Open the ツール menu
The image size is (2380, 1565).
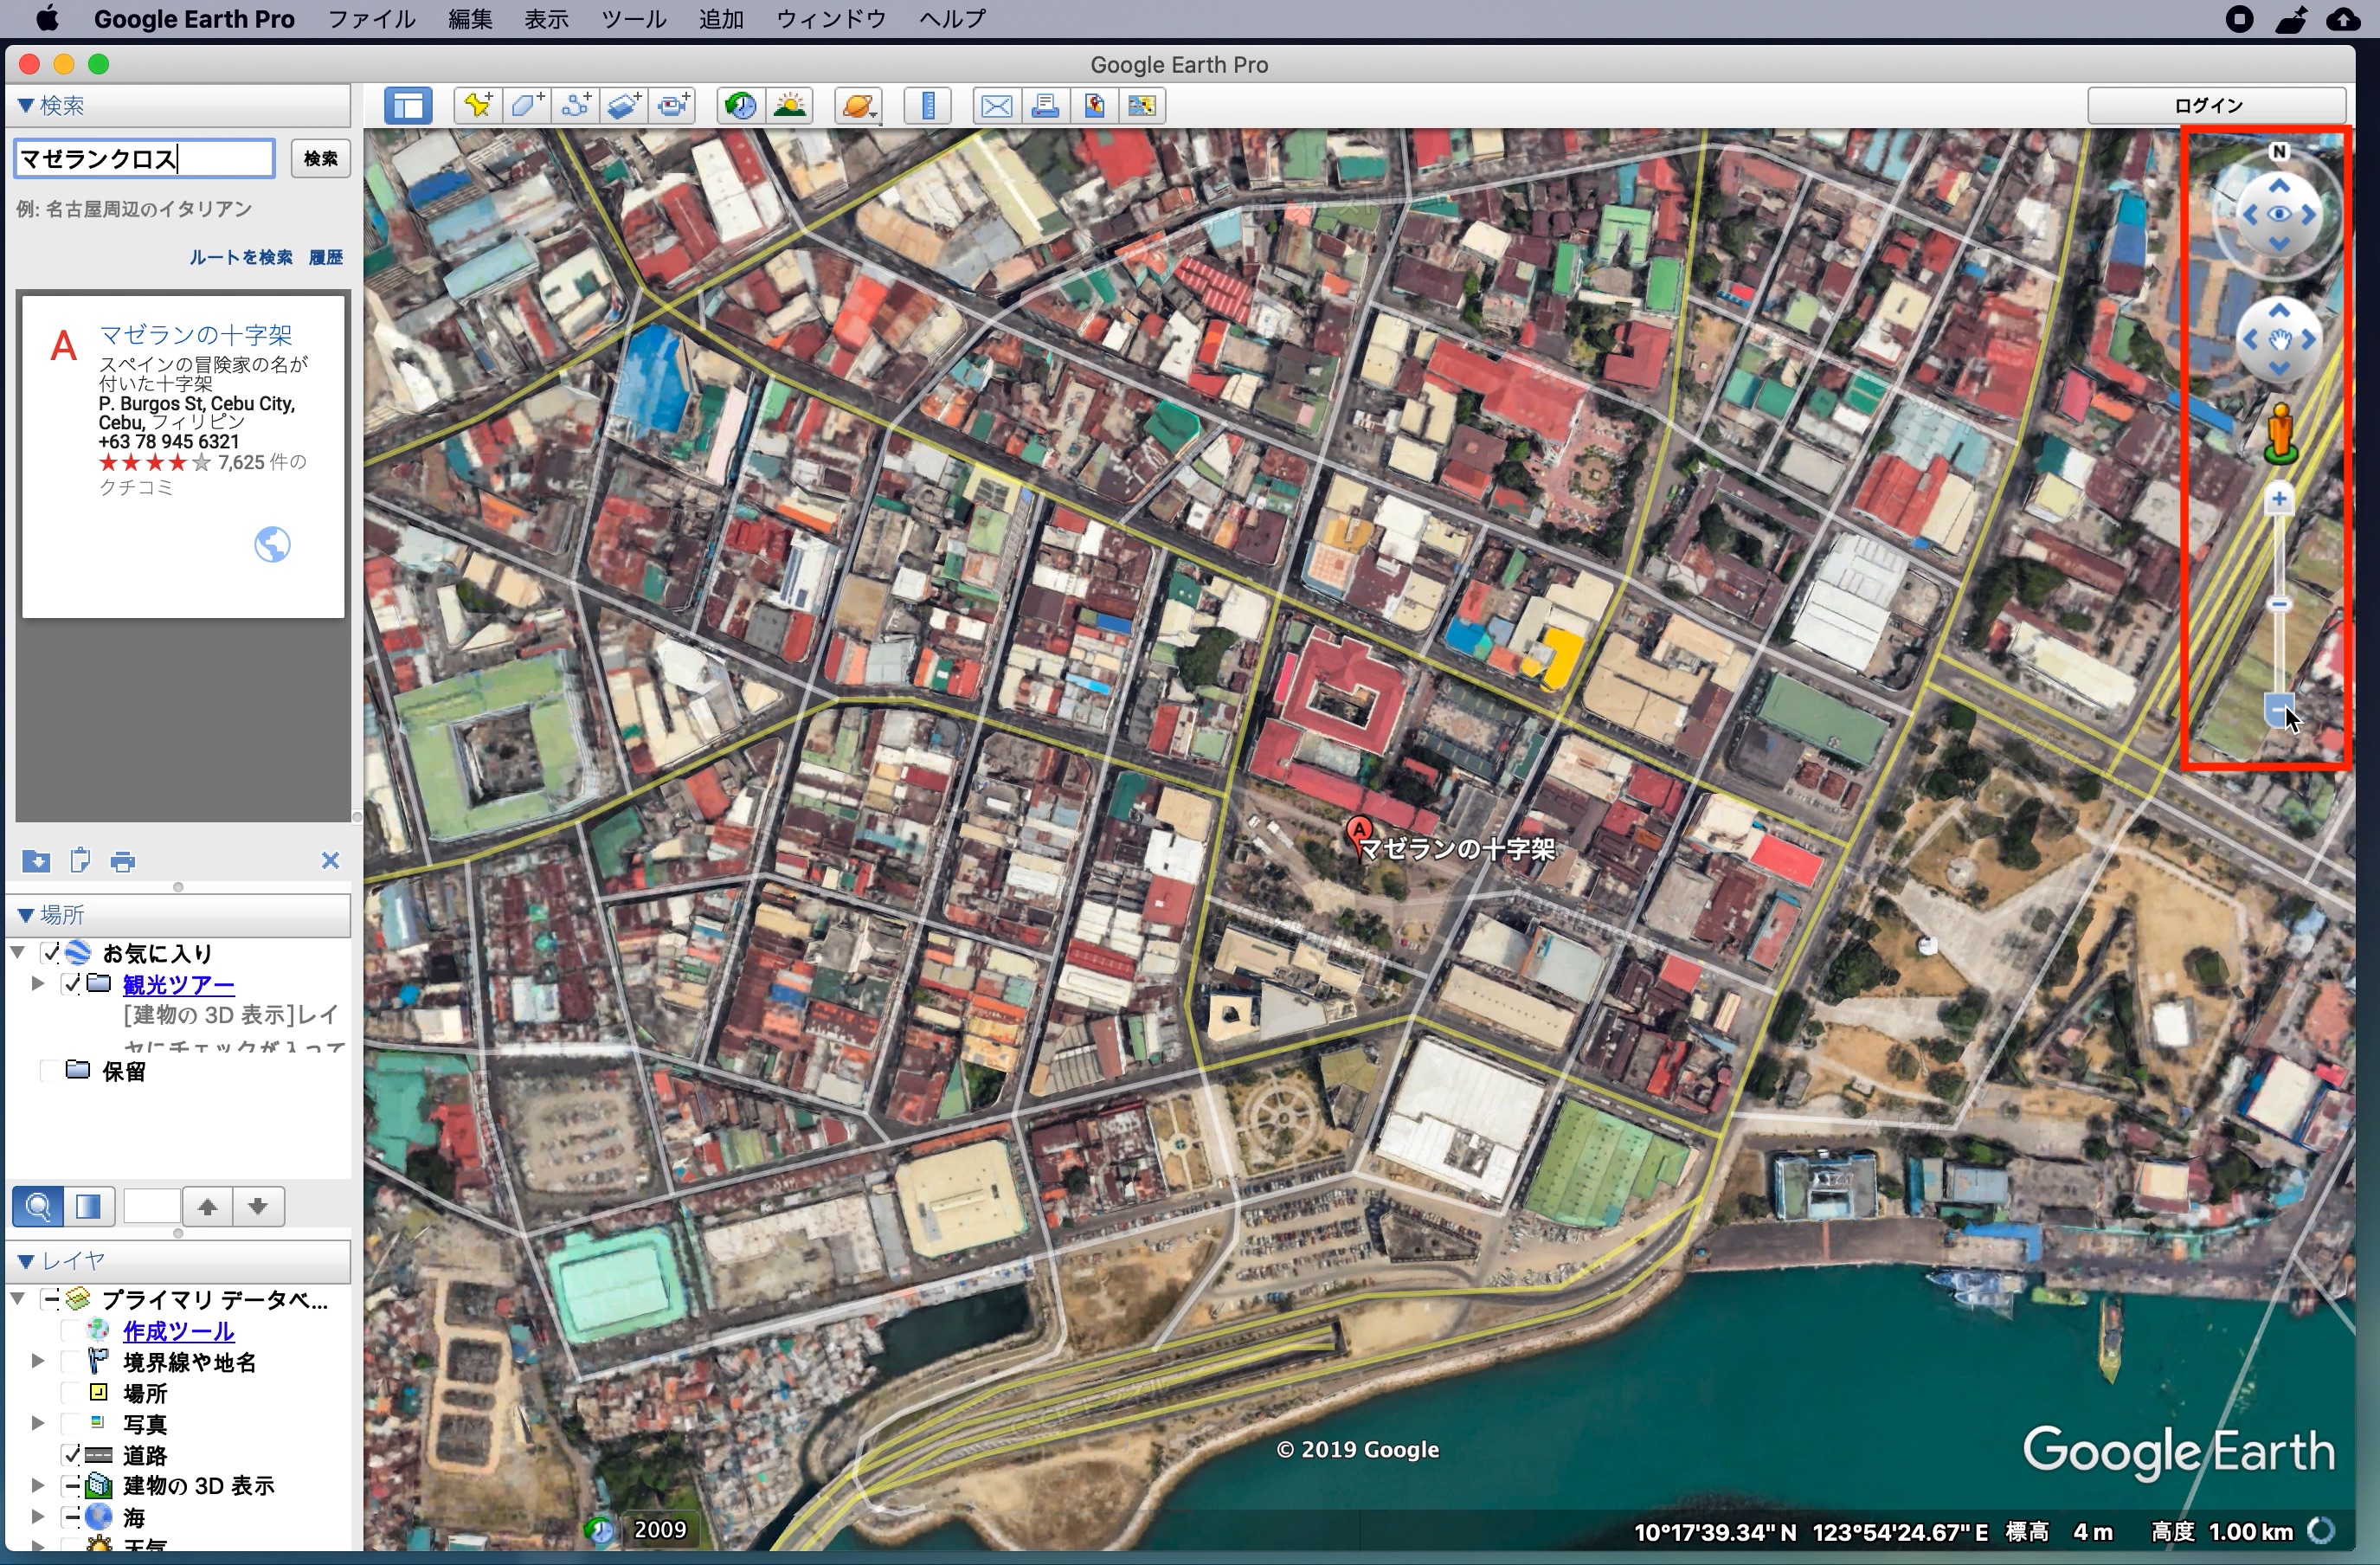(633, 19)
